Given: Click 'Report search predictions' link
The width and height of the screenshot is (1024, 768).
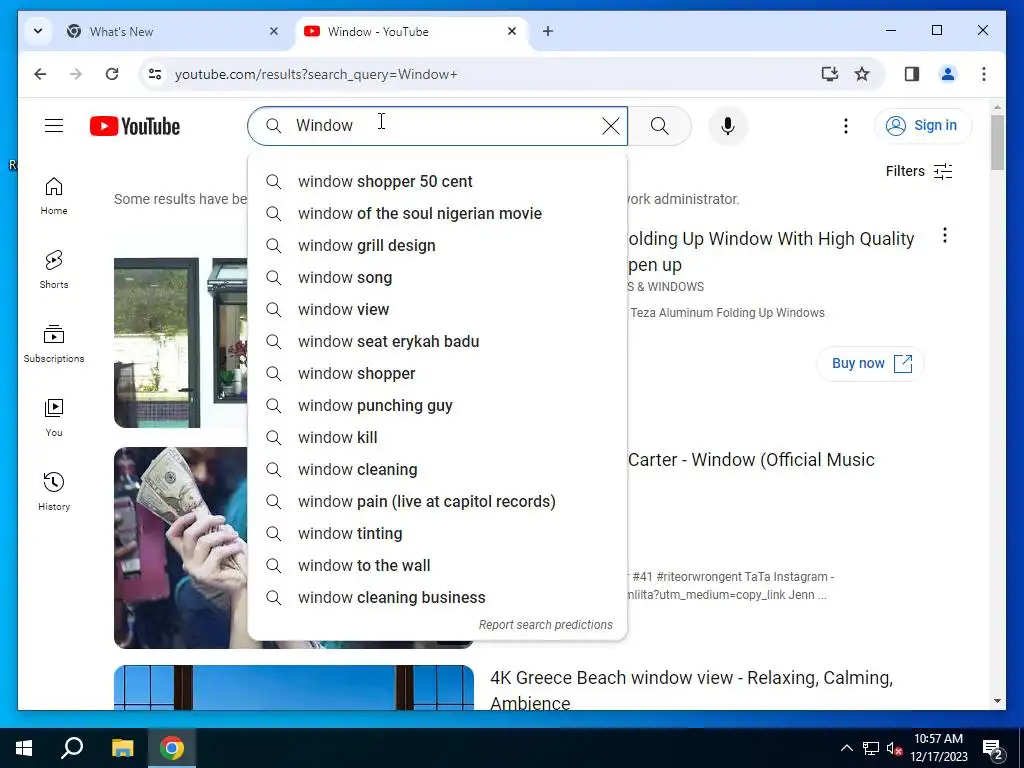Looking at the screenshot, I should click(545, 625).
